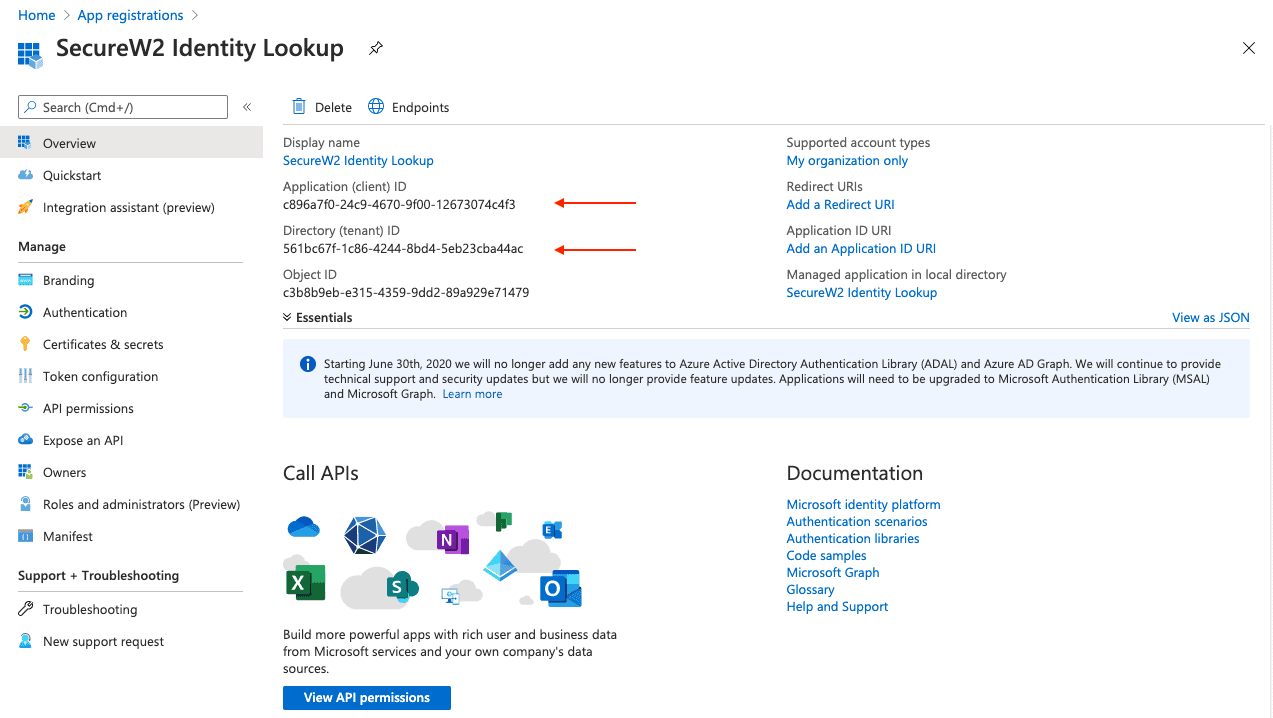Image resolution: width=1273 pixels, height=718 pixels.
Task: Pin the SecureW2 Identity Lookup blade
Action: point(376,48)
